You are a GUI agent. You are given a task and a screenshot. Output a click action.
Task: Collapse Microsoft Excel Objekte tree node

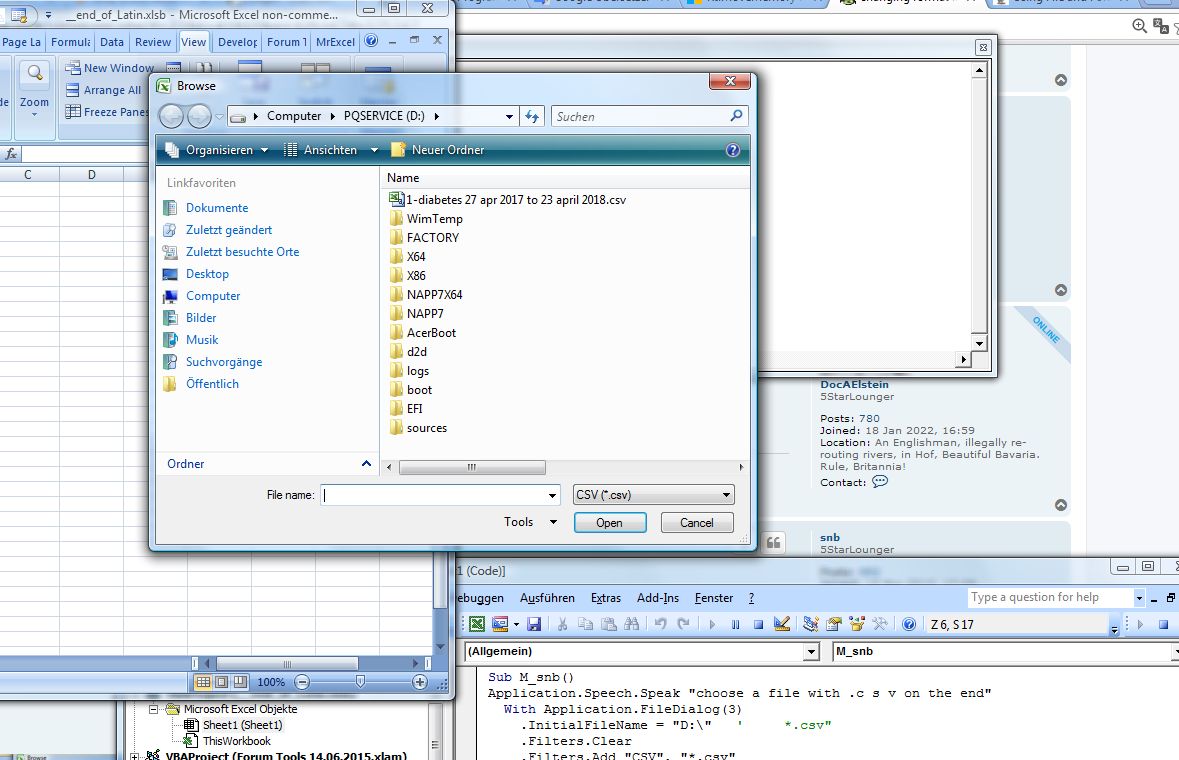pyautogui.click(x=153, y=709)
